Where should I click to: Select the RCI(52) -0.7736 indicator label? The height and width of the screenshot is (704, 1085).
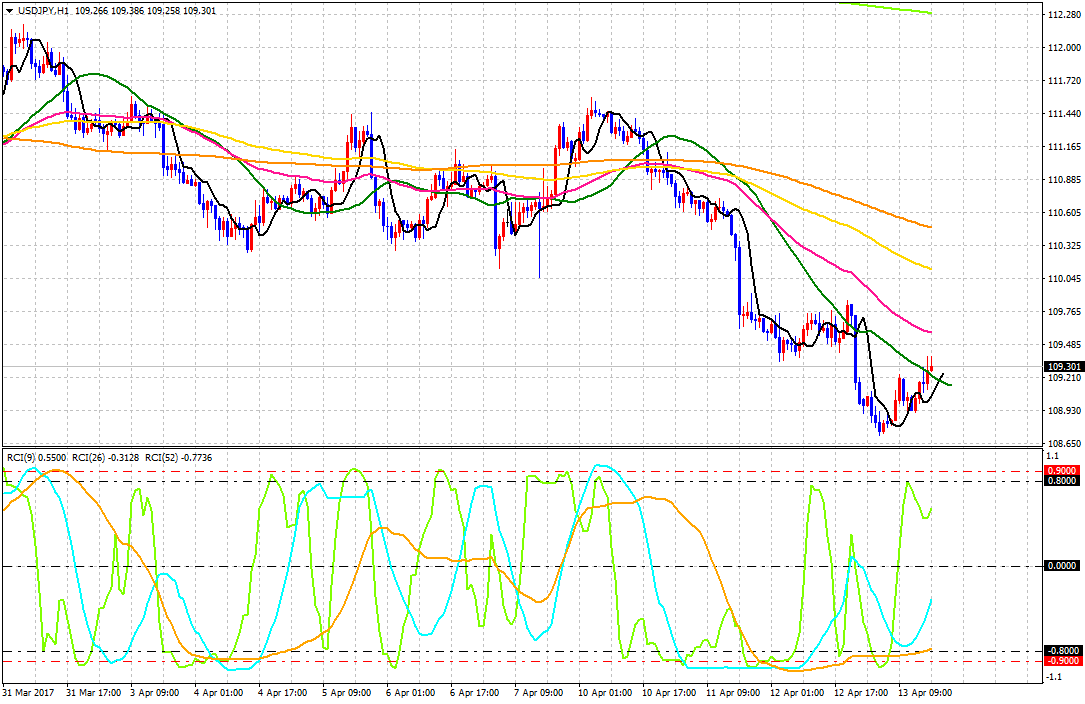click(x=179, y=458)
